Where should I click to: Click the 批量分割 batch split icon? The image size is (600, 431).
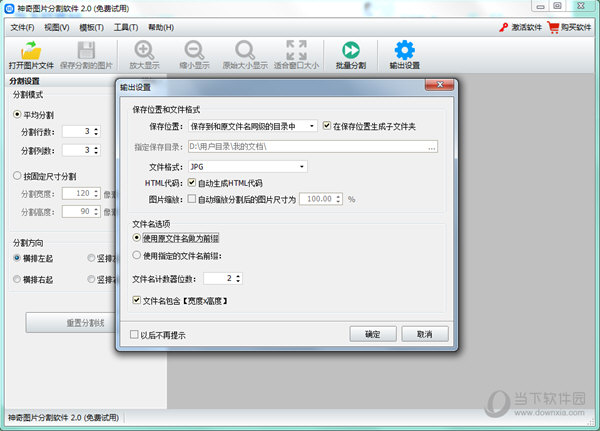pyautogui.click(x=350, y=49)
